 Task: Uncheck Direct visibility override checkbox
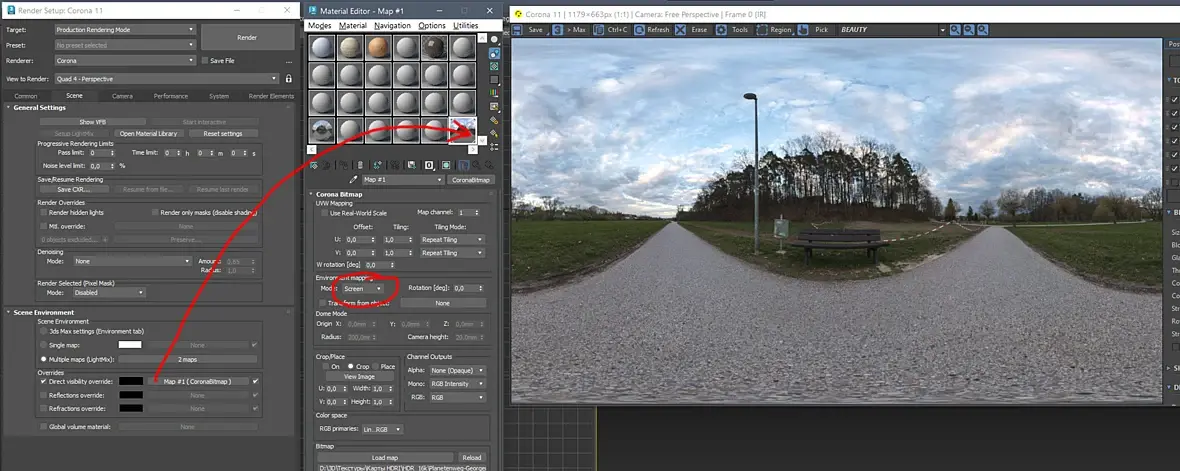44,381
